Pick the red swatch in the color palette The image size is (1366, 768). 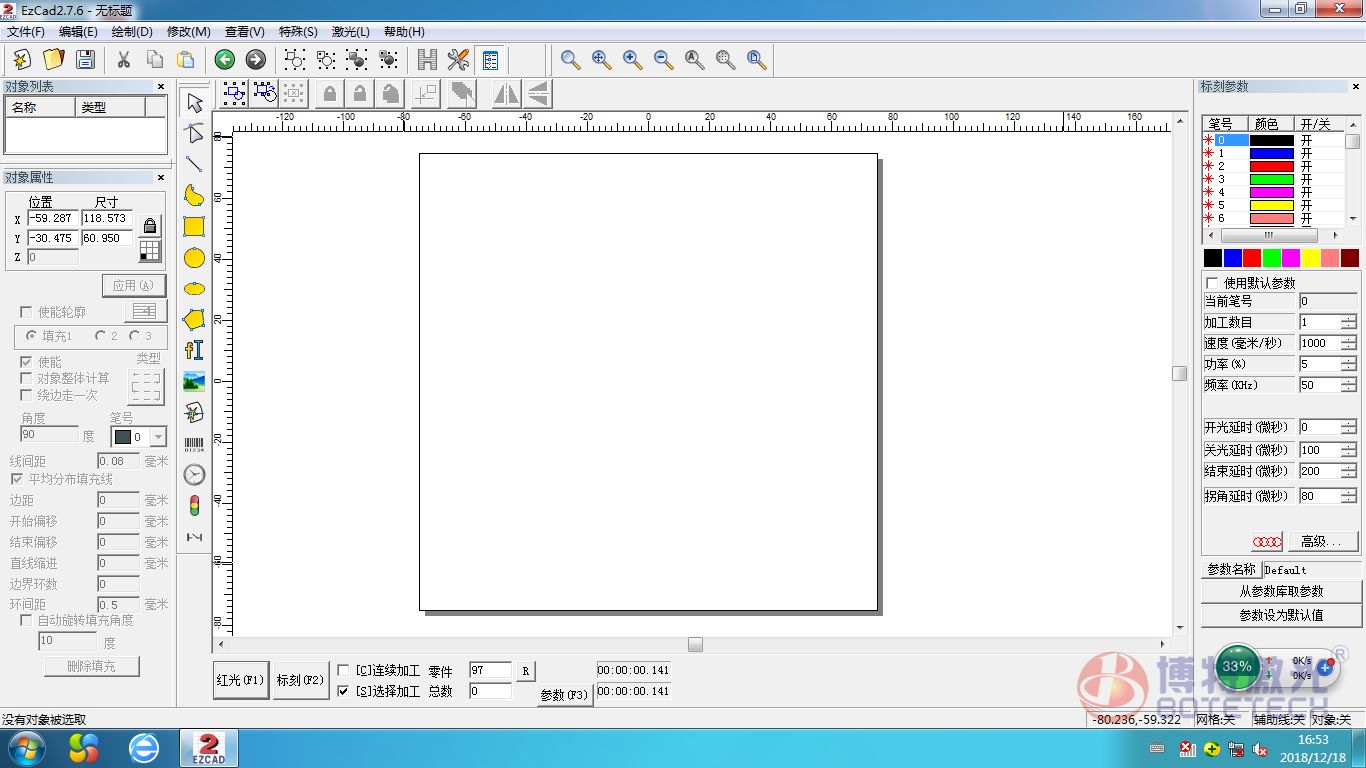pos(1252,258)
